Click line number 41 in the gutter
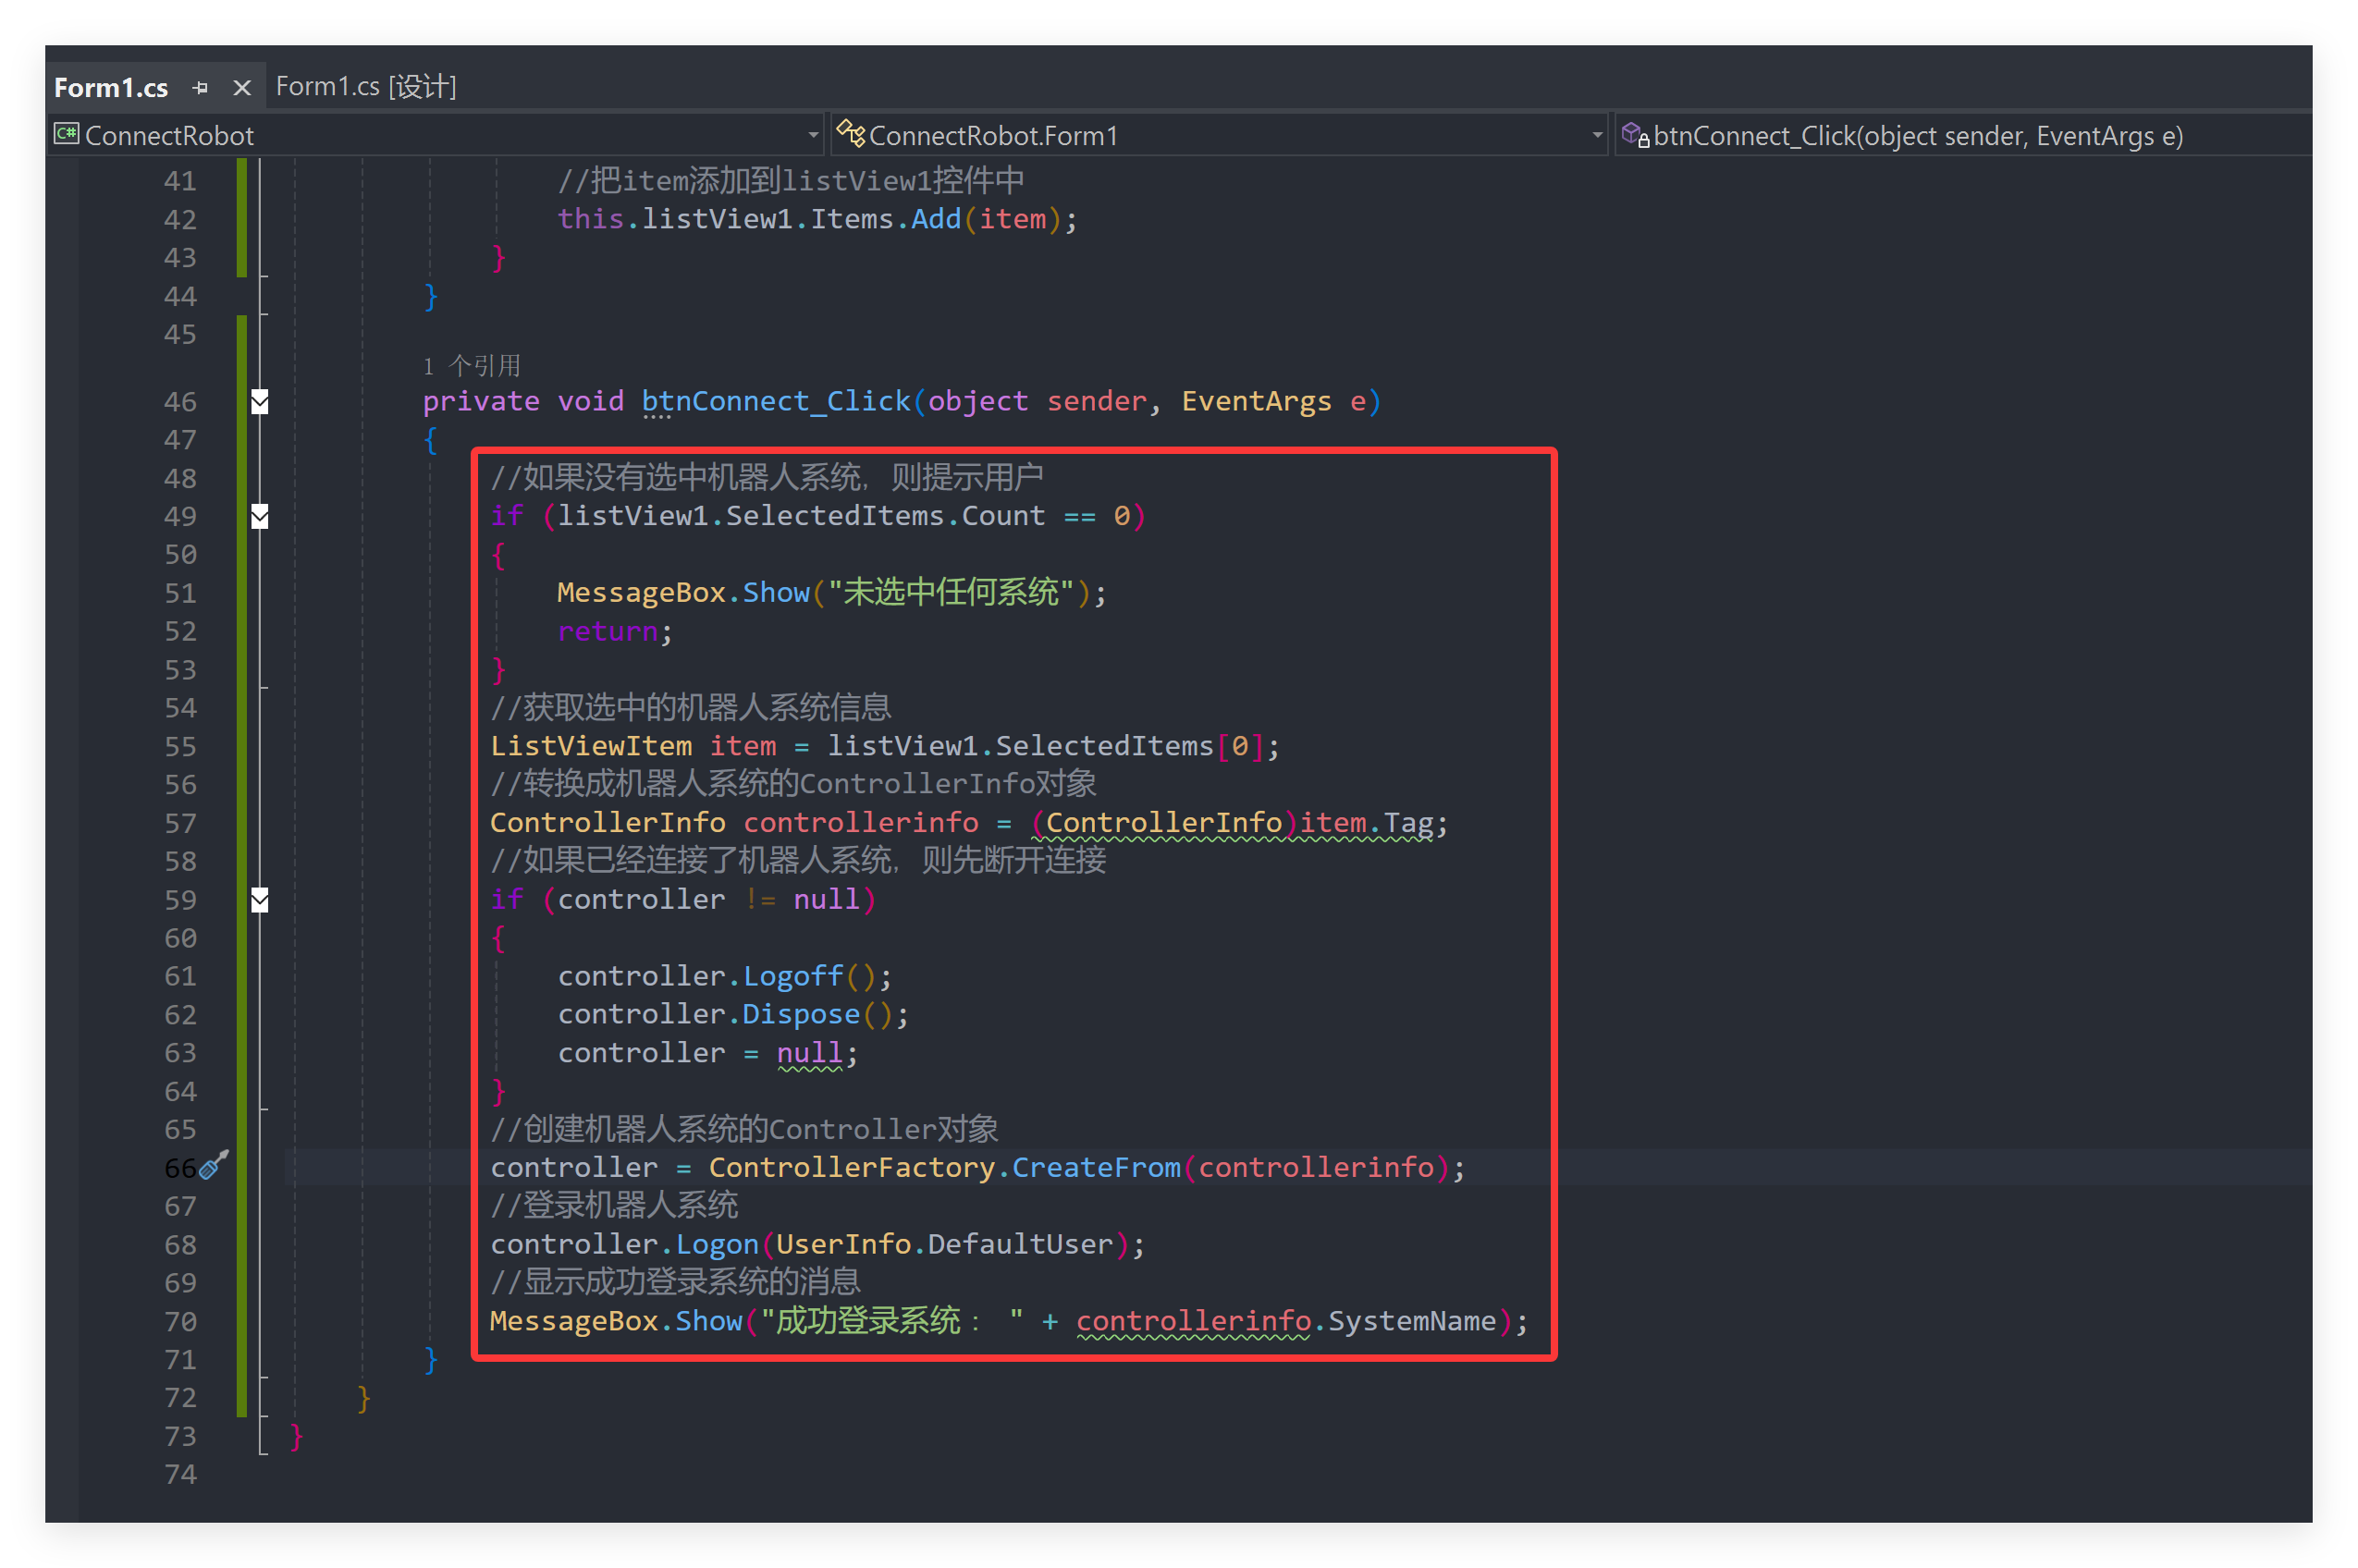 (180, 181)
